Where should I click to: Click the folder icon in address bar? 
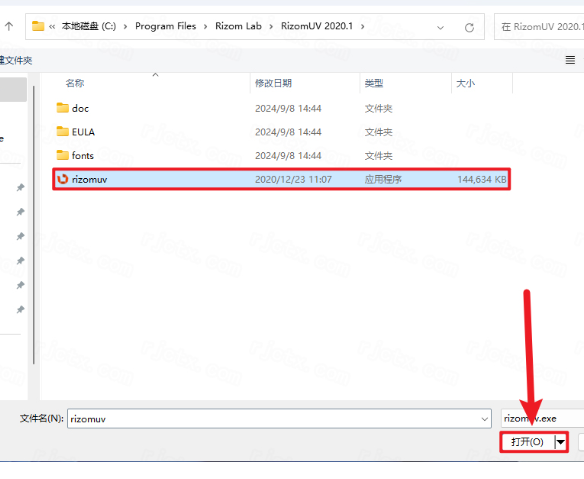[38, 26]
